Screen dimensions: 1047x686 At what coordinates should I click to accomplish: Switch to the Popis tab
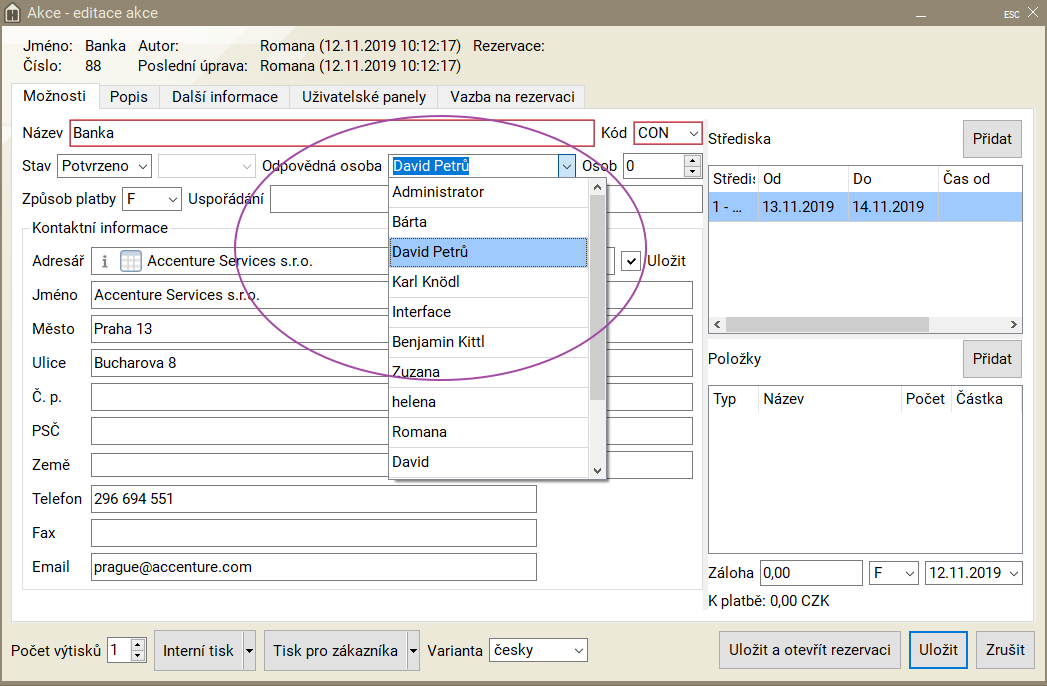tap(129, 97)
